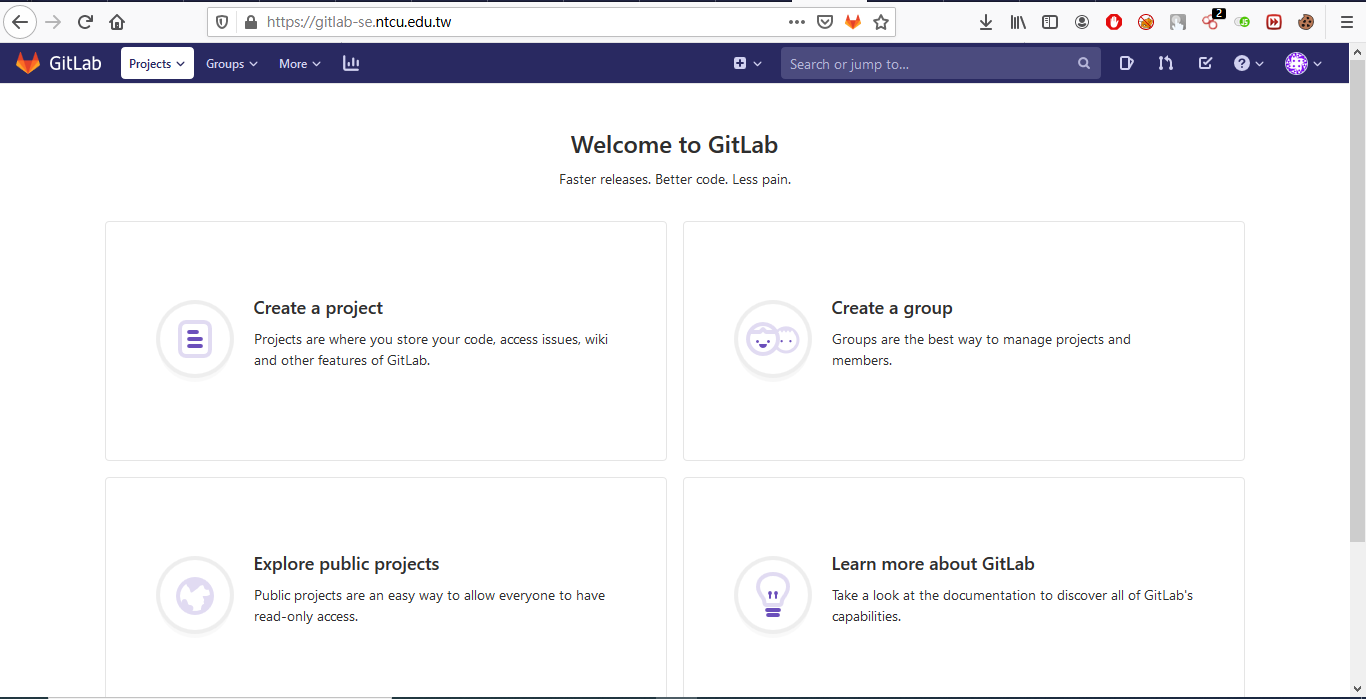1366x699 pixels.
Task: Click the 'Groups are the best way' description
Action: [981, 350]
